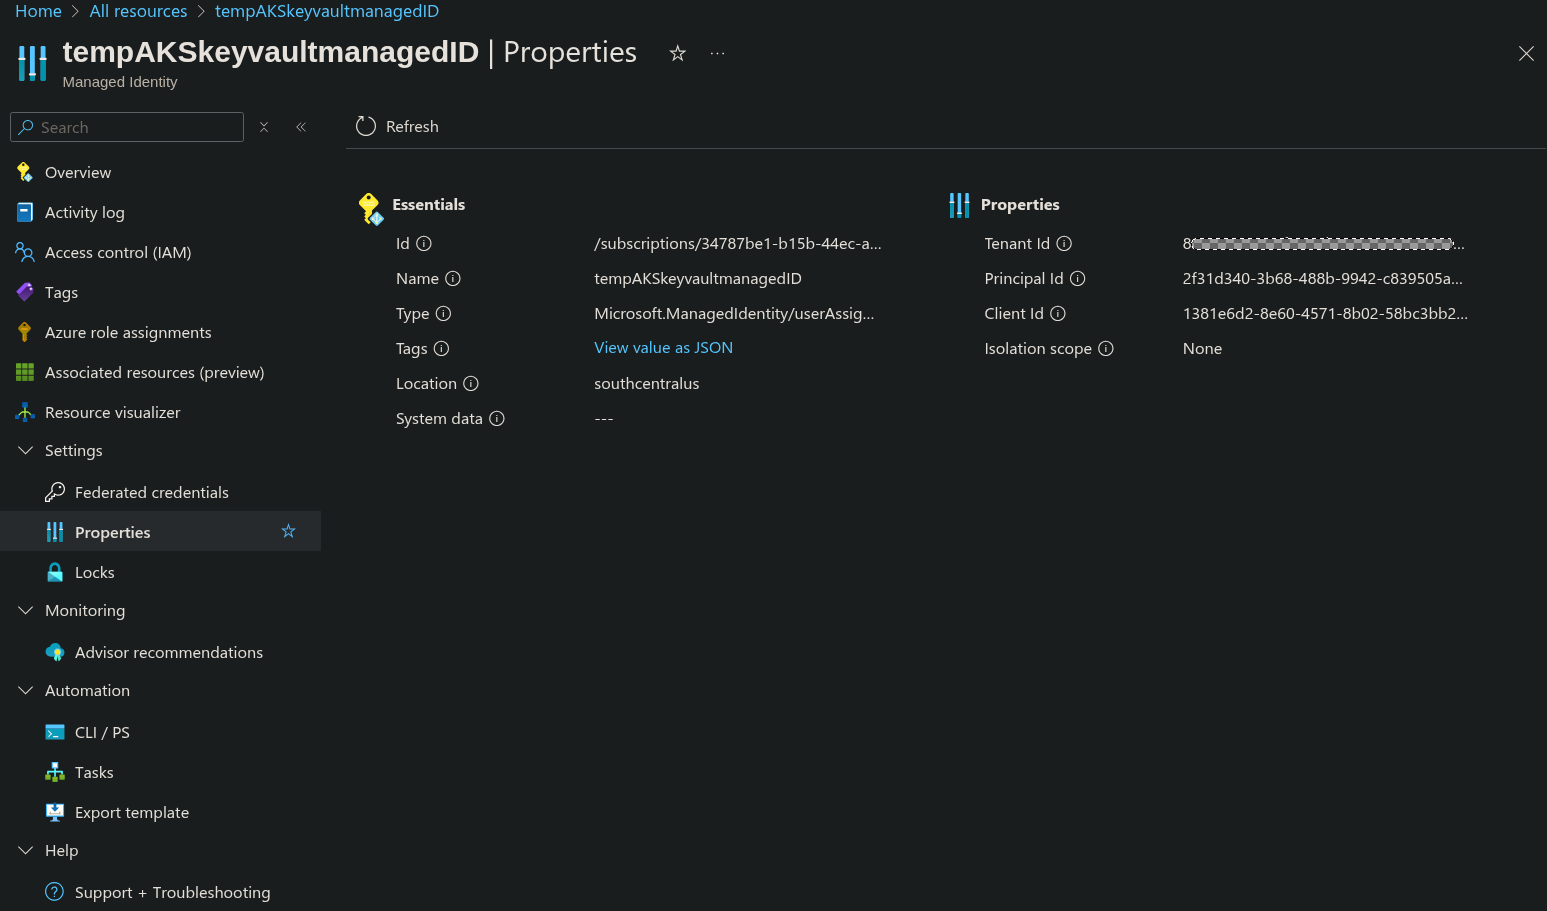Screen dimensions: 1547x911
Task: Click the Tasks hierarchy icon
Action: (x=55, y=772)
